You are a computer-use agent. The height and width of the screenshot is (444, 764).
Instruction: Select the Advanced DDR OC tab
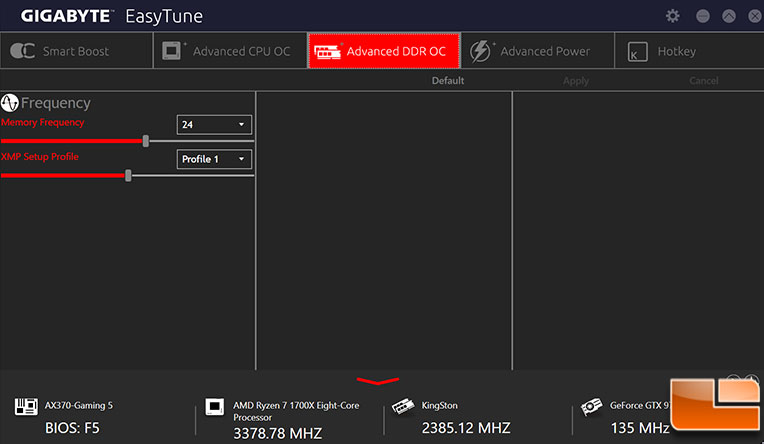pos(384,51)
